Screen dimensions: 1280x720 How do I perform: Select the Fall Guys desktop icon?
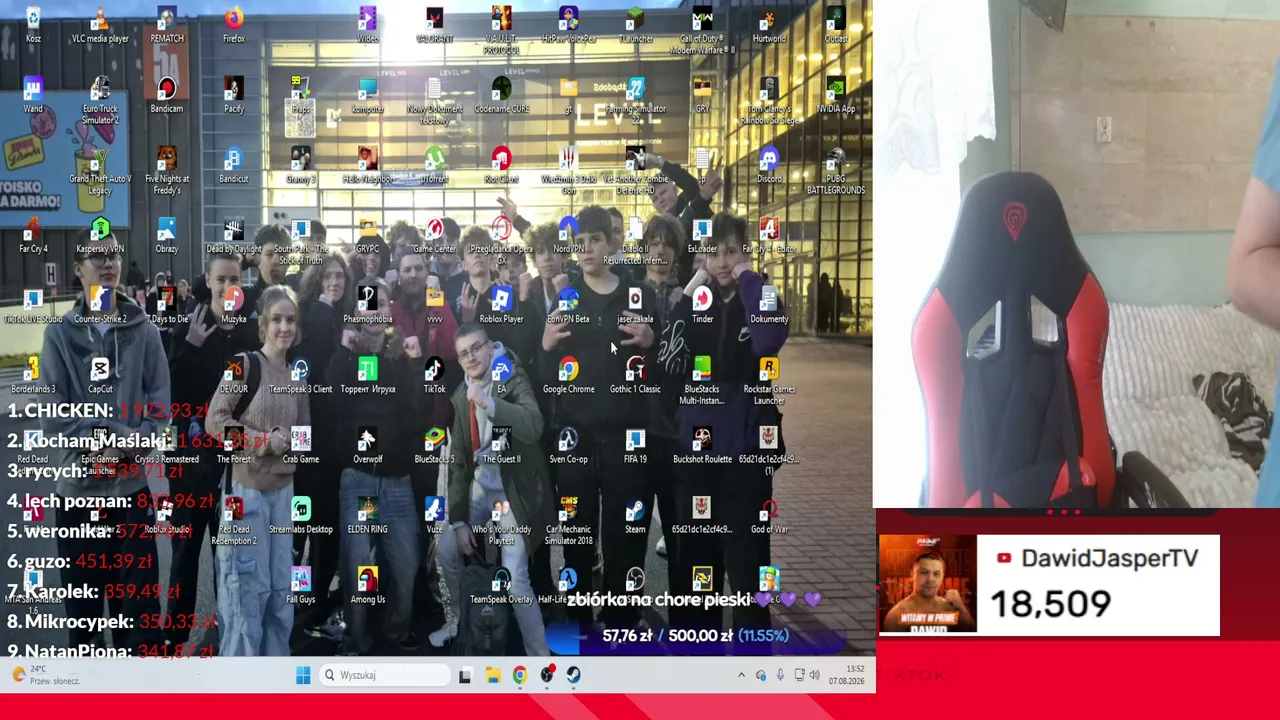[x=301, y=586]
